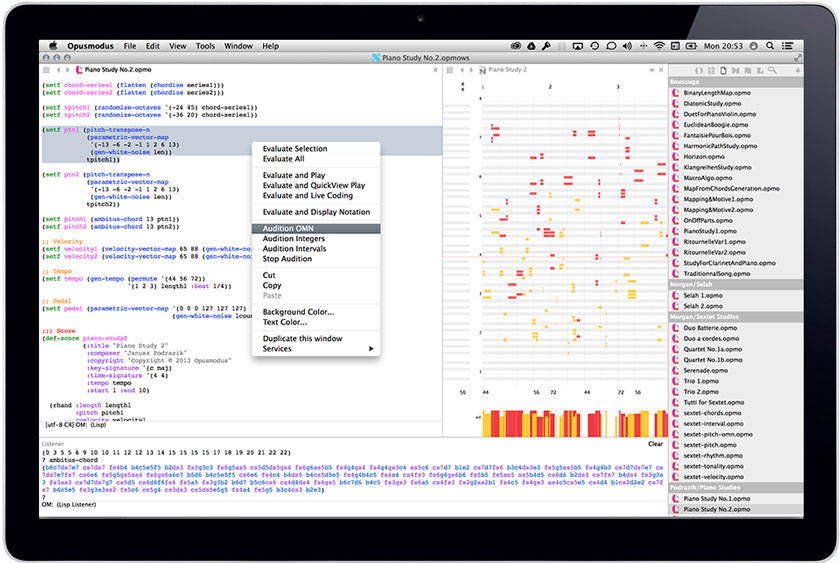The image size is (840, 563).
Task: Select Copy in context menu
Action: click(316, 286)
